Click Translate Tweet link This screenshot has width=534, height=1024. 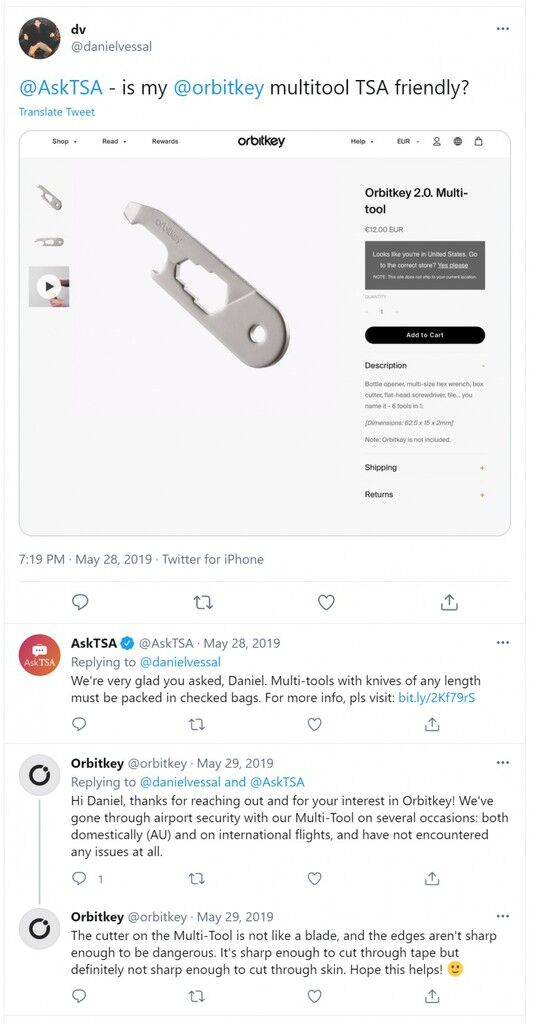click(x=57, y=112)
